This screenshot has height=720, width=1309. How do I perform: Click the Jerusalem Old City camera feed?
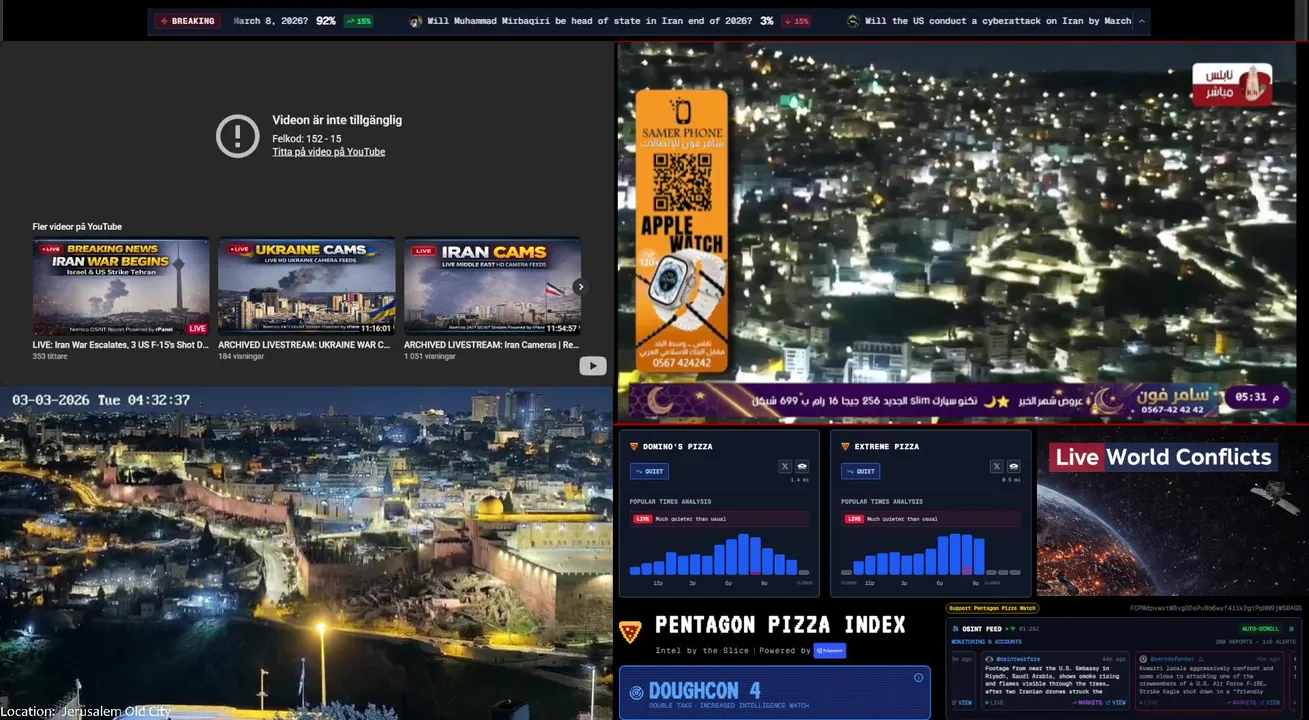click(306, 553)
